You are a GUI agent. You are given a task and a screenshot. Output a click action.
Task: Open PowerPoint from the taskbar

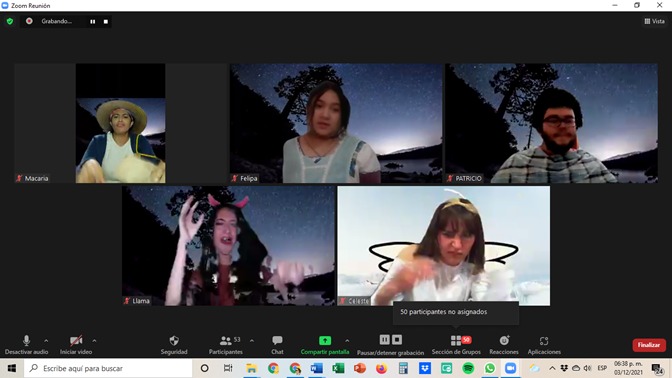pos(360,368)
